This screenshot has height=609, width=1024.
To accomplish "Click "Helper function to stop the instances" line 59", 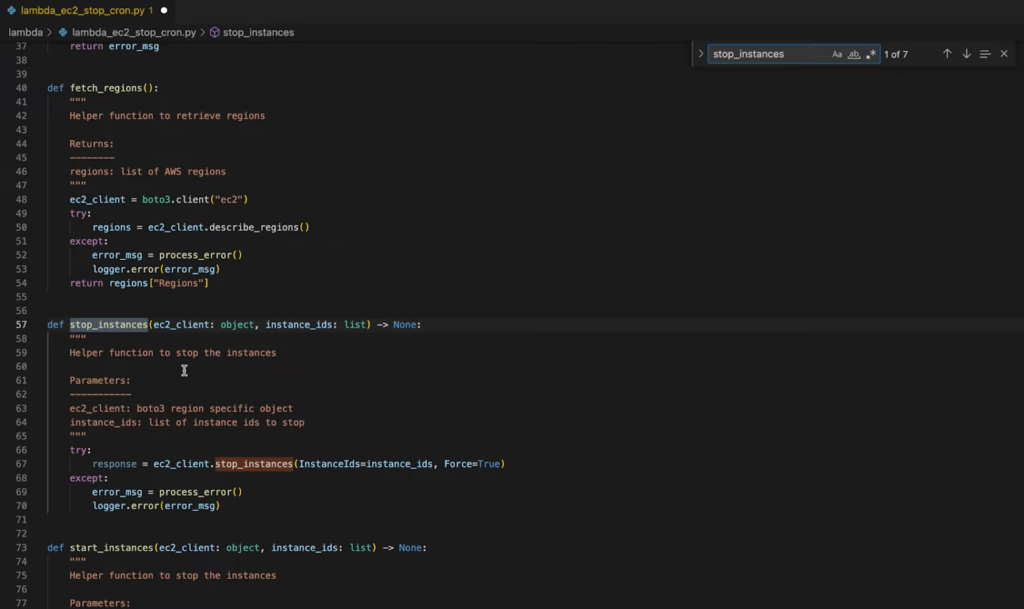I will coord(173,352).
